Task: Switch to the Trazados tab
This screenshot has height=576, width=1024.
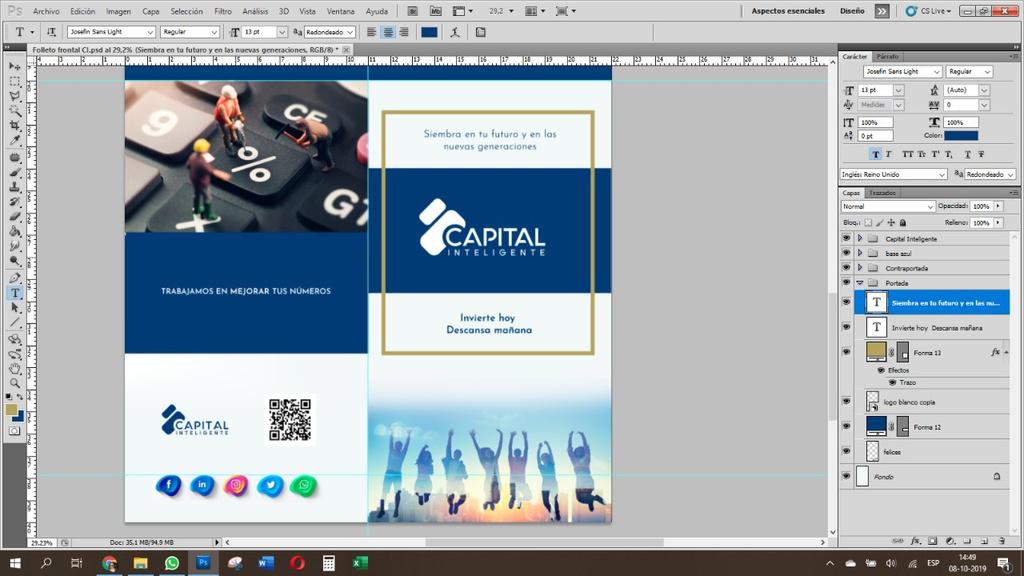Action: pyautogui.click(x=882, y=193)
